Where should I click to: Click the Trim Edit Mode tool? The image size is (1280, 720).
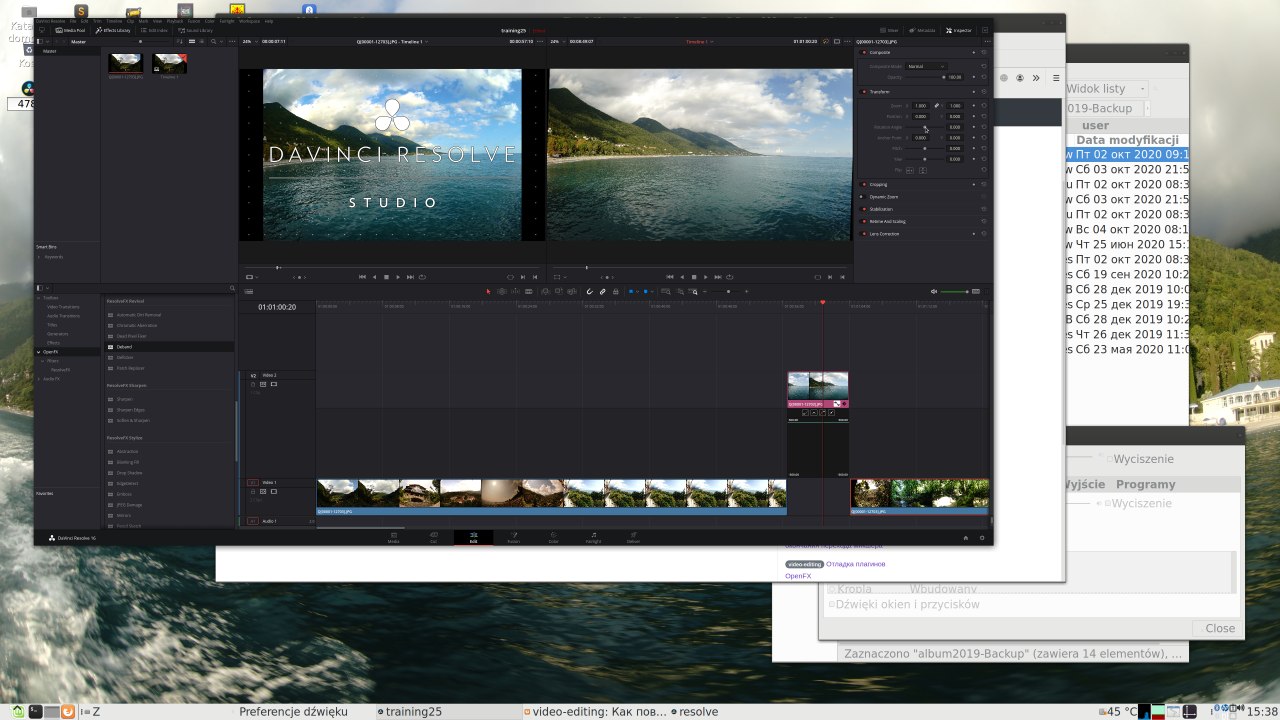(502, 292)
